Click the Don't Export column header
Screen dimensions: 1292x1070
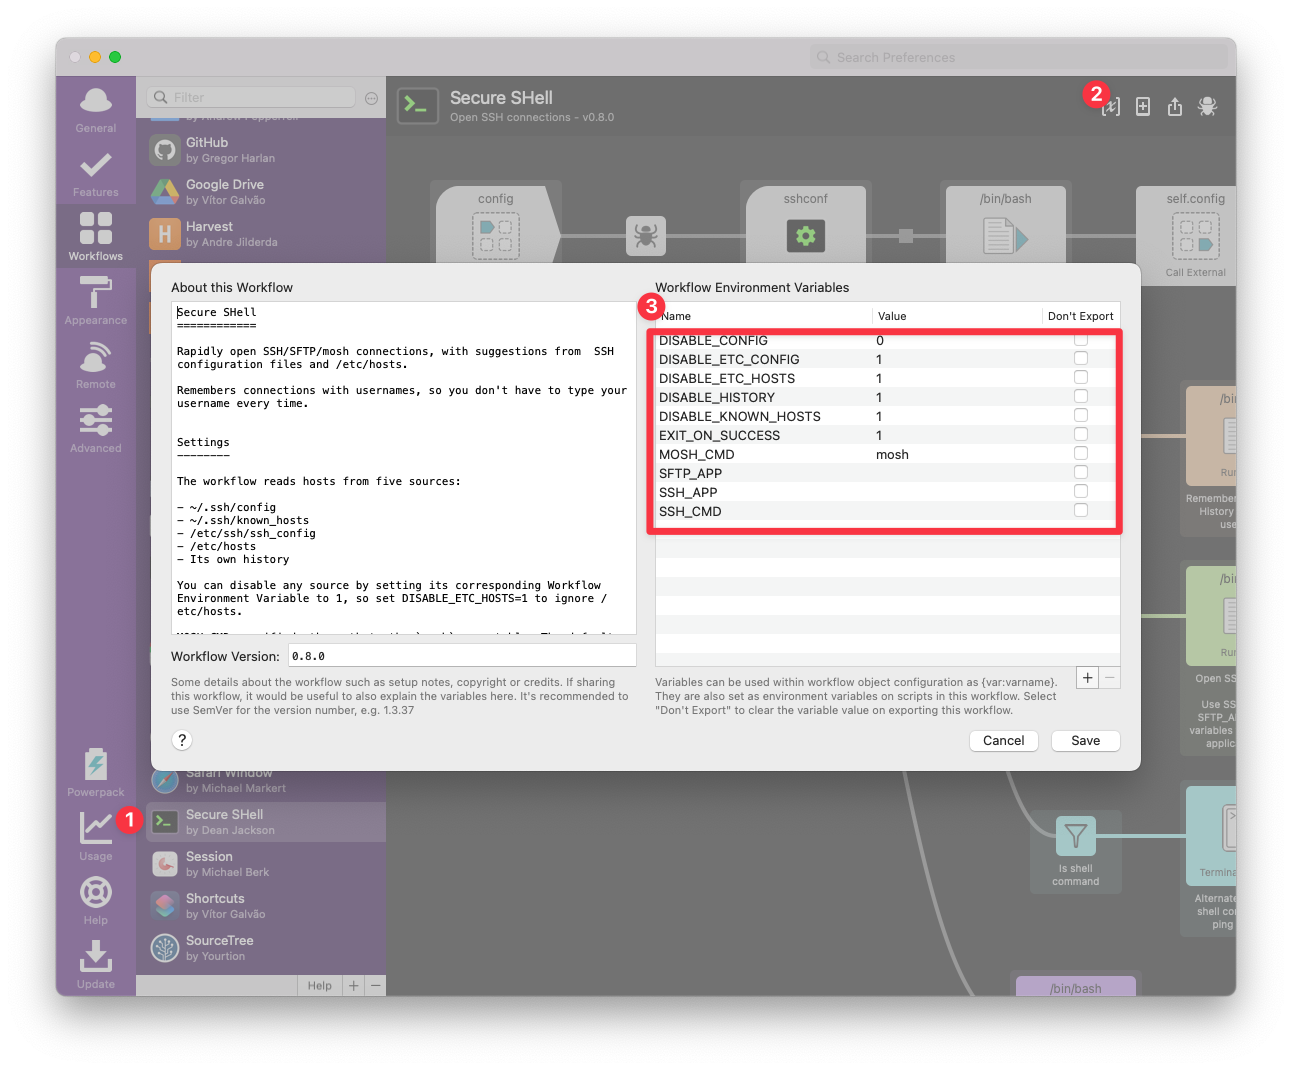coord(1080,316)
